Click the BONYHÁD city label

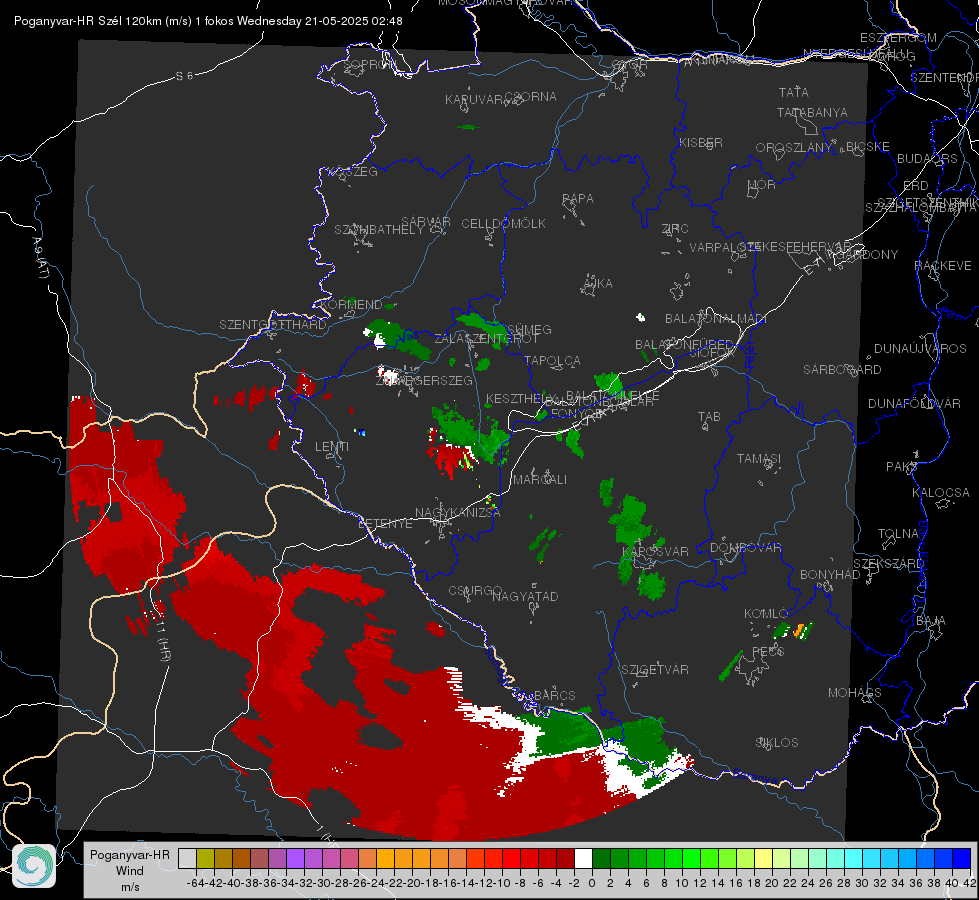pos(830,575)
